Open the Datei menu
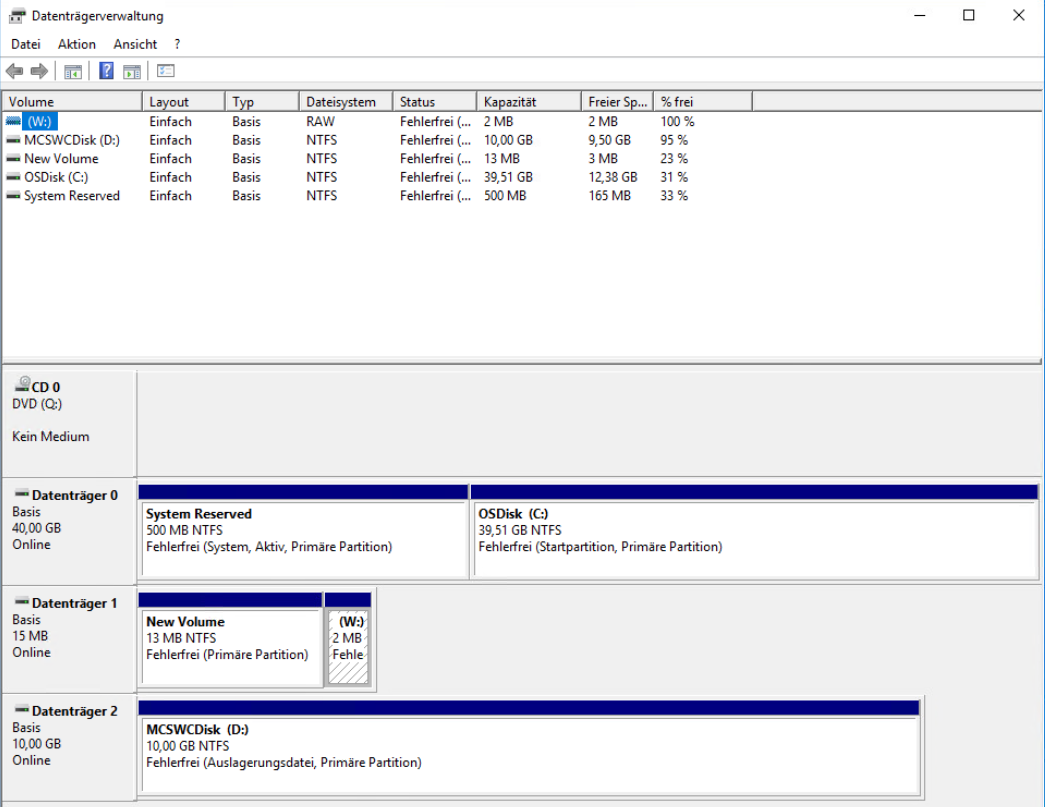Viewport: 1045px width, 807px height. (25, 44)
